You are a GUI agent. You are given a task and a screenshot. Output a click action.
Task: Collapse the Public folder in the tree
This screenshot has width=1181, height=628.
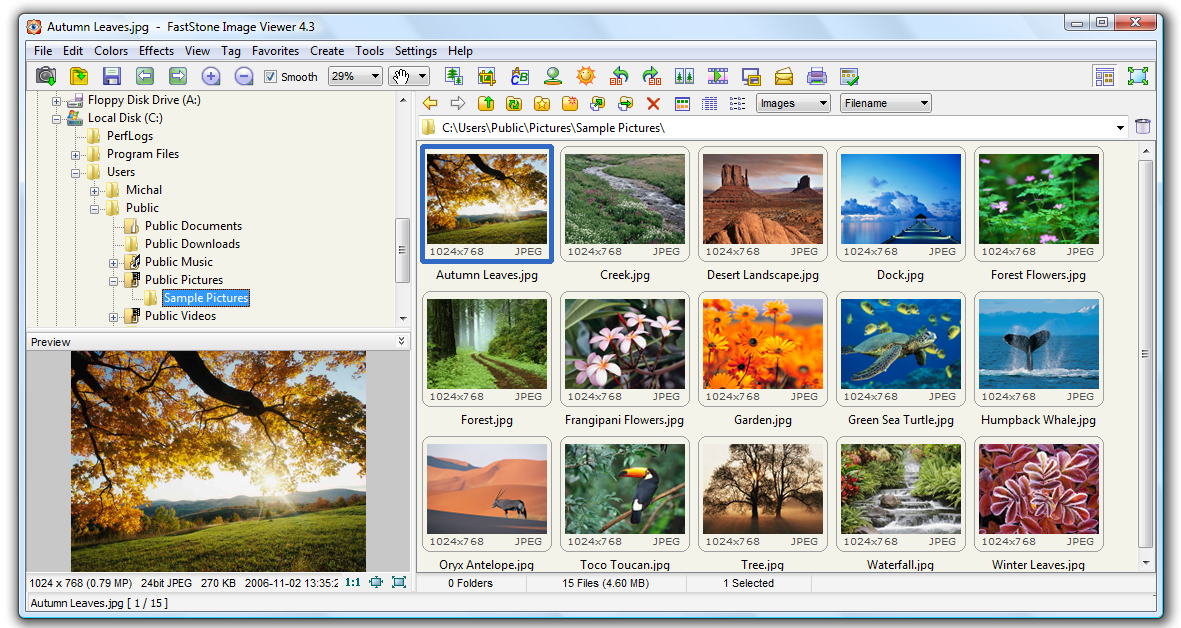coord(96,207)
